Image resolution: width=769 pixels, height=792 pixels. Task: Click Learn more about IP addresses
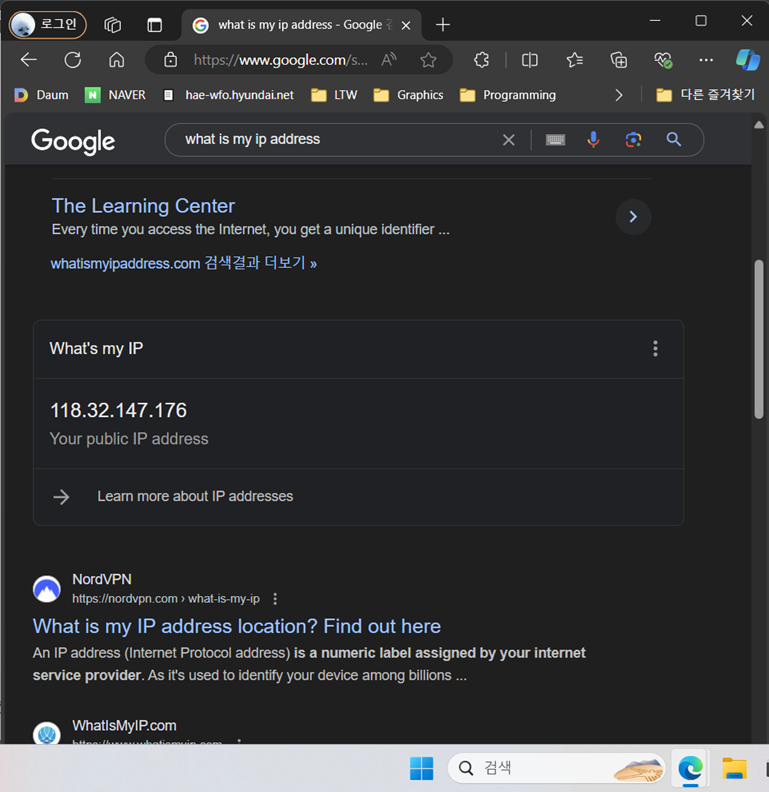(195, 497)
